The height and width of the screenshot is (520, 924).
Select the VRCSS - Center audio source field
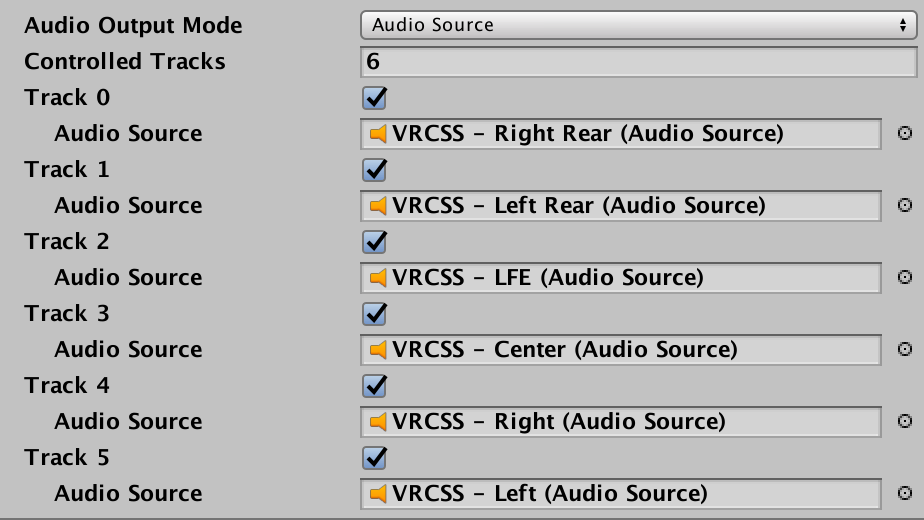point(621,350)
